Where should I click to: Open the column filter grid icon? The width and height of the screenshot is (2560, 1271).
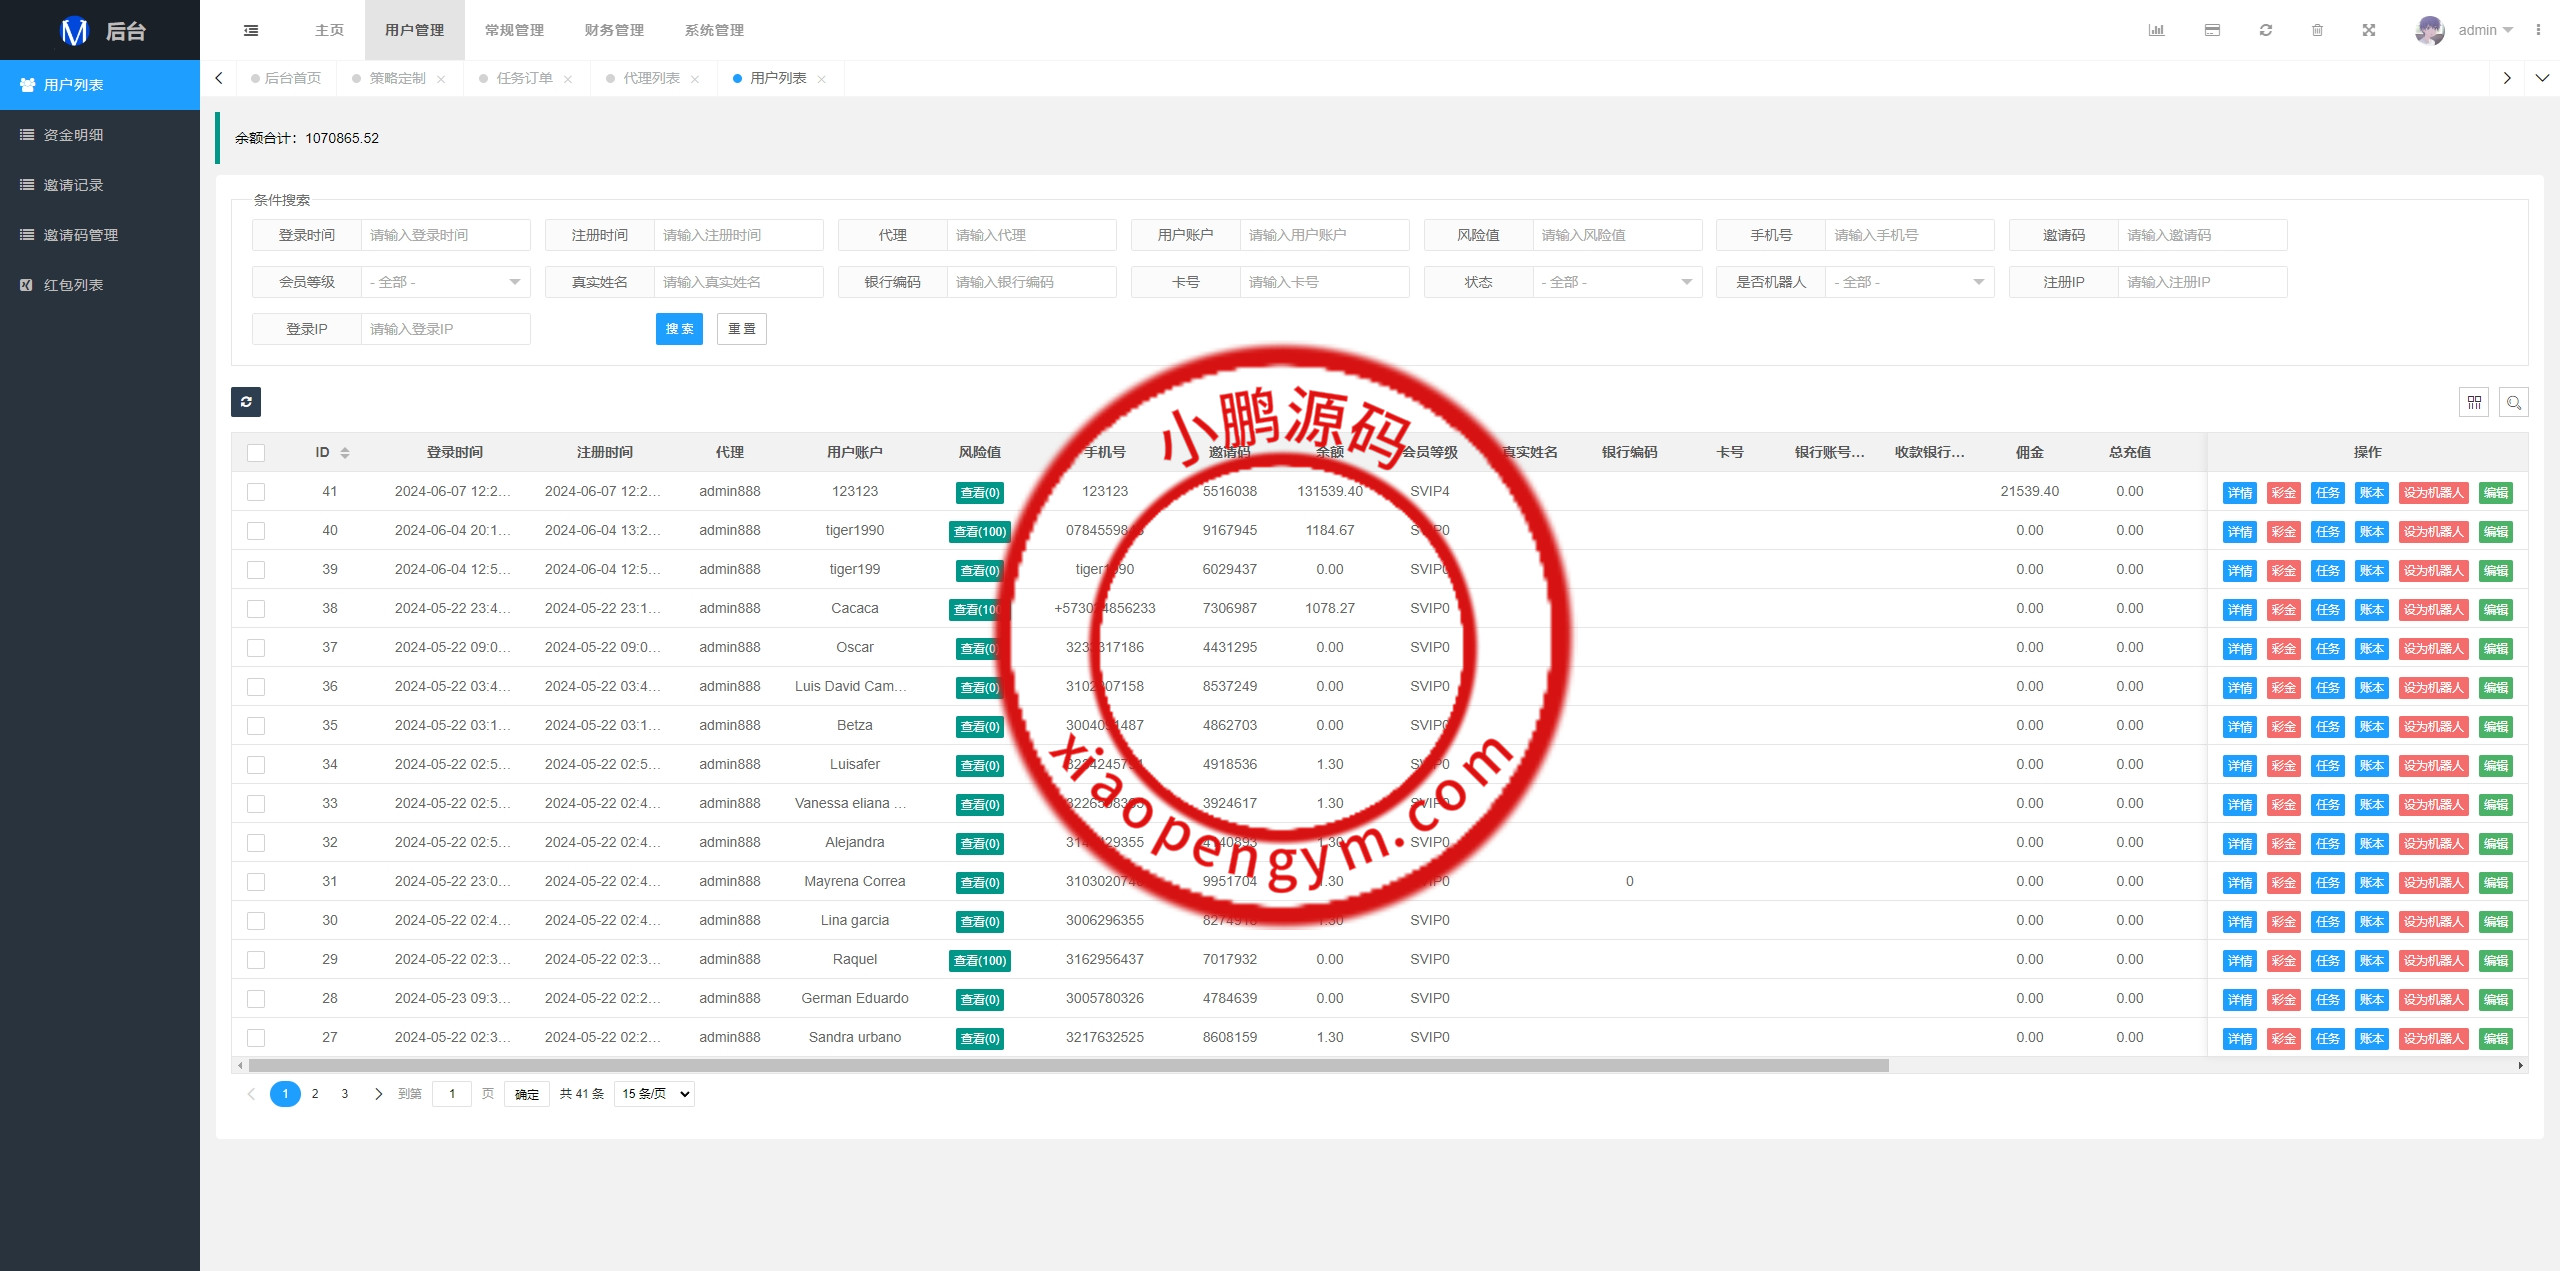[x=2474, y=402]
